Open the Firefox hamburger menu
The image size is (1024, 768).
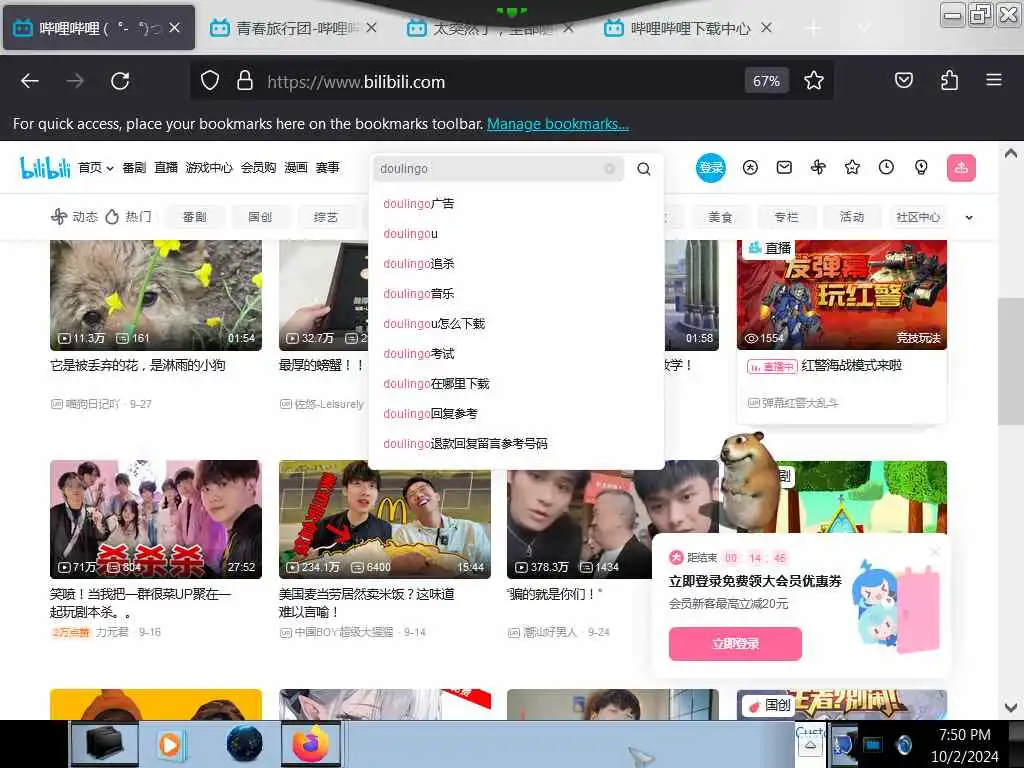994,80
